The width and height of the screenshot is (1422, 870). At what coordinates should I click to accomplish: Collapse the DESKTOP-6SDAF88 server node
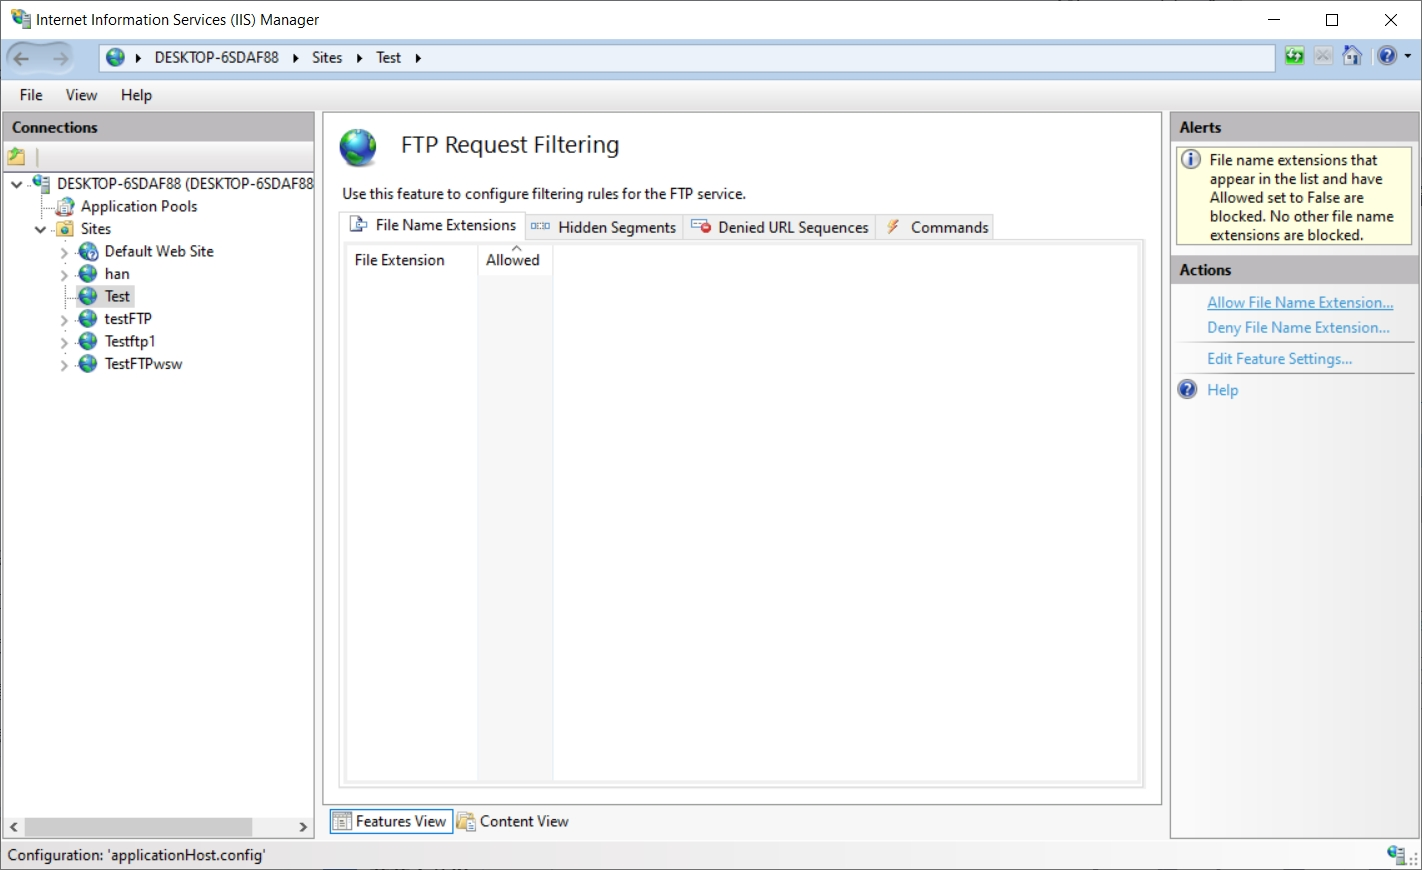click(17, 184)
